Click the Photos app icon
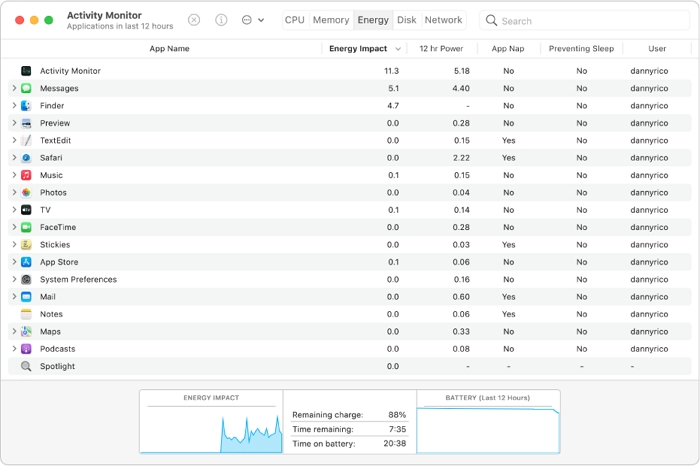The height and width of the screenshot is (466, 700). pyautogui.click(x=26, y=192)
